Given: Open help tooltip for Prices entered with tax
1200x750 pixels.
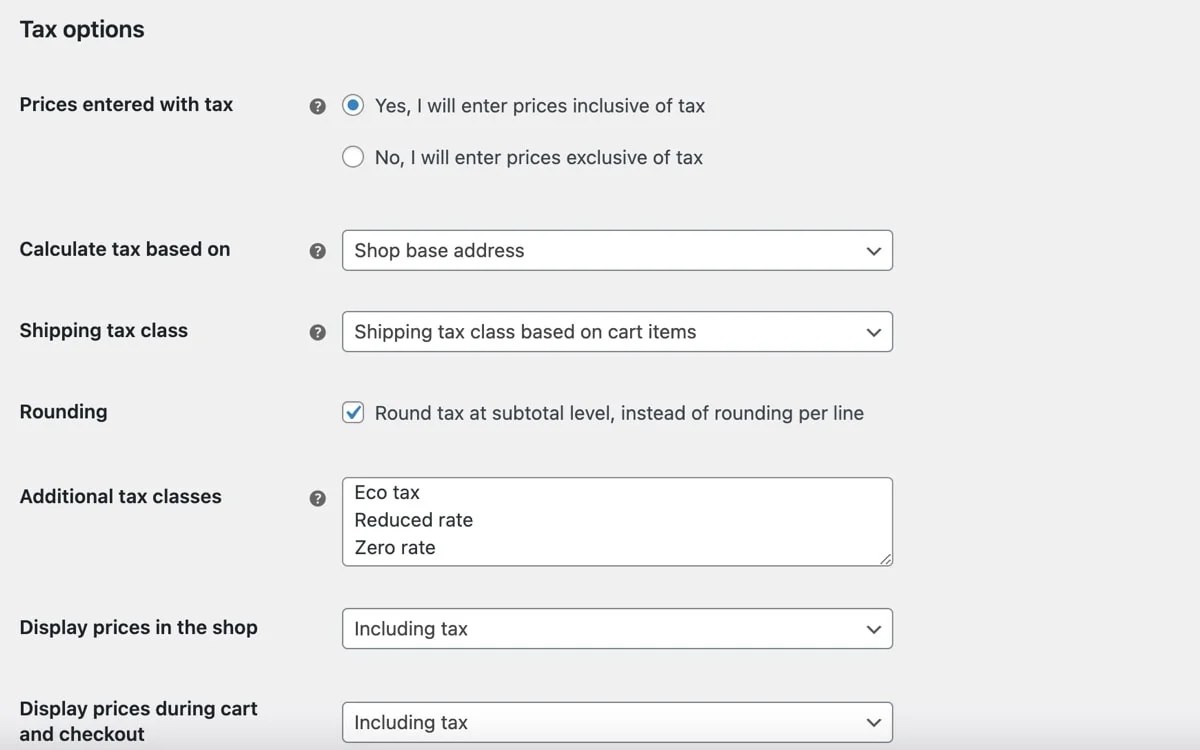Looking at the screenshot, I should coord(317,104).
